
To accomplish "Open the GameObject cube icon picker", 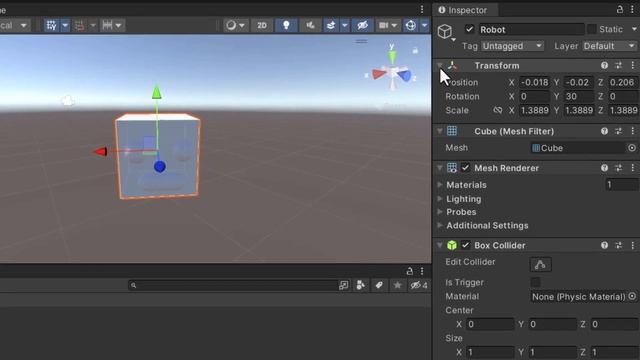I will [445, 31].
